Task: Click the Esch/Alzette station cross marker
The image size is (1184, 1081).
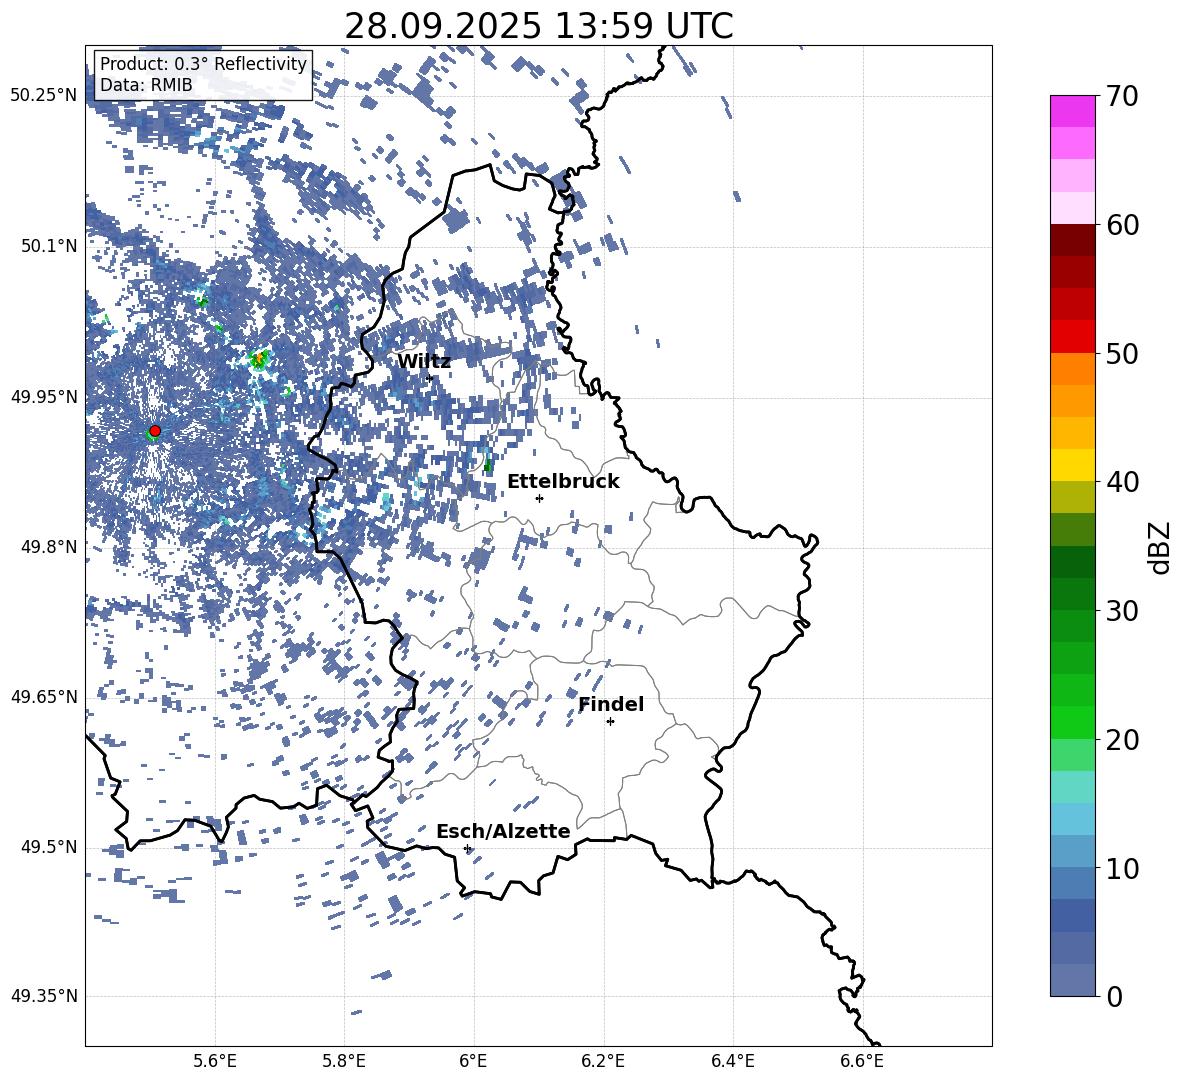Action: coord(467,848)
